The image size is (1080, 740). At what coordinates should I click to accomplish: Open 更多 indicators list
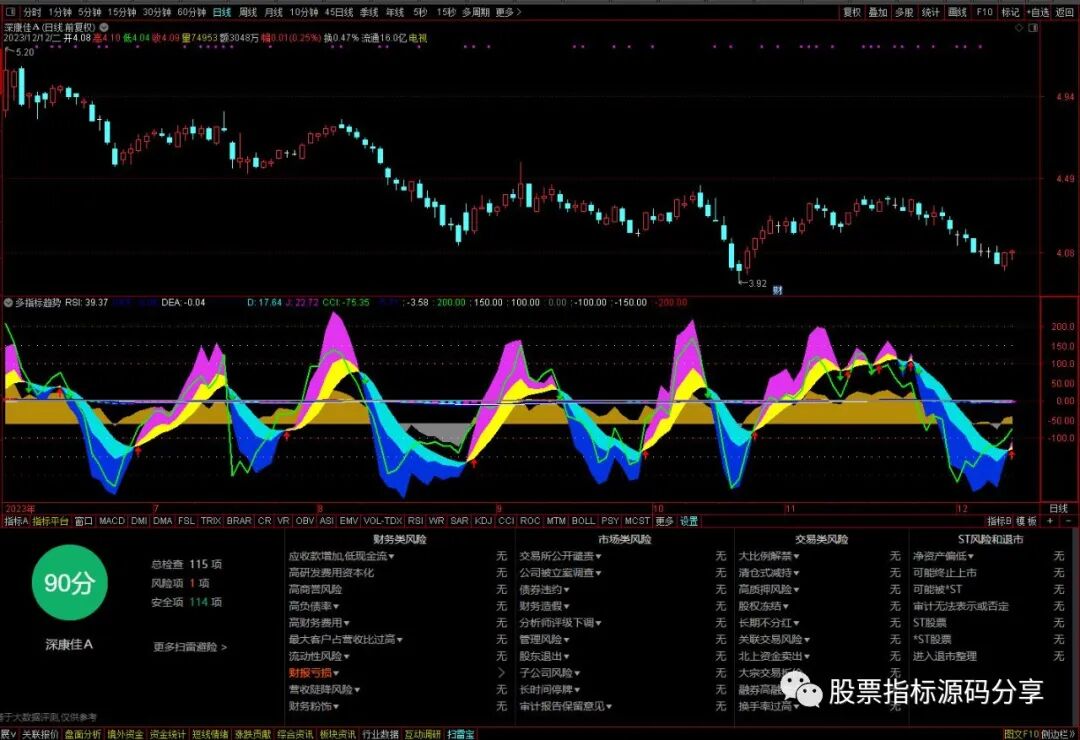click(x=664, y=521)
